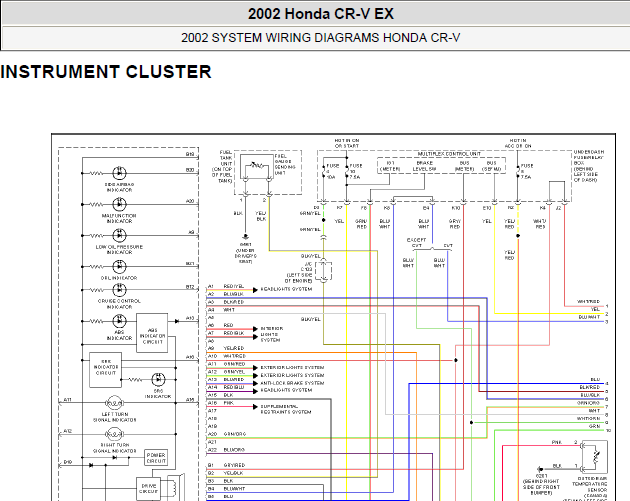Select the SRS INDICATOR LED symbol
630x501 pixels.
[158, 379]
